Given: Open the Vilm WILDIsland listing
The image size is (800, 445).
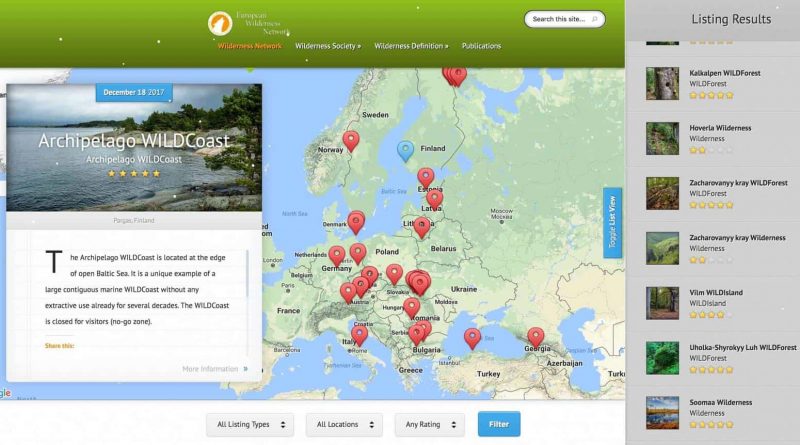Looking at the screenshot, I should point(716,292).
